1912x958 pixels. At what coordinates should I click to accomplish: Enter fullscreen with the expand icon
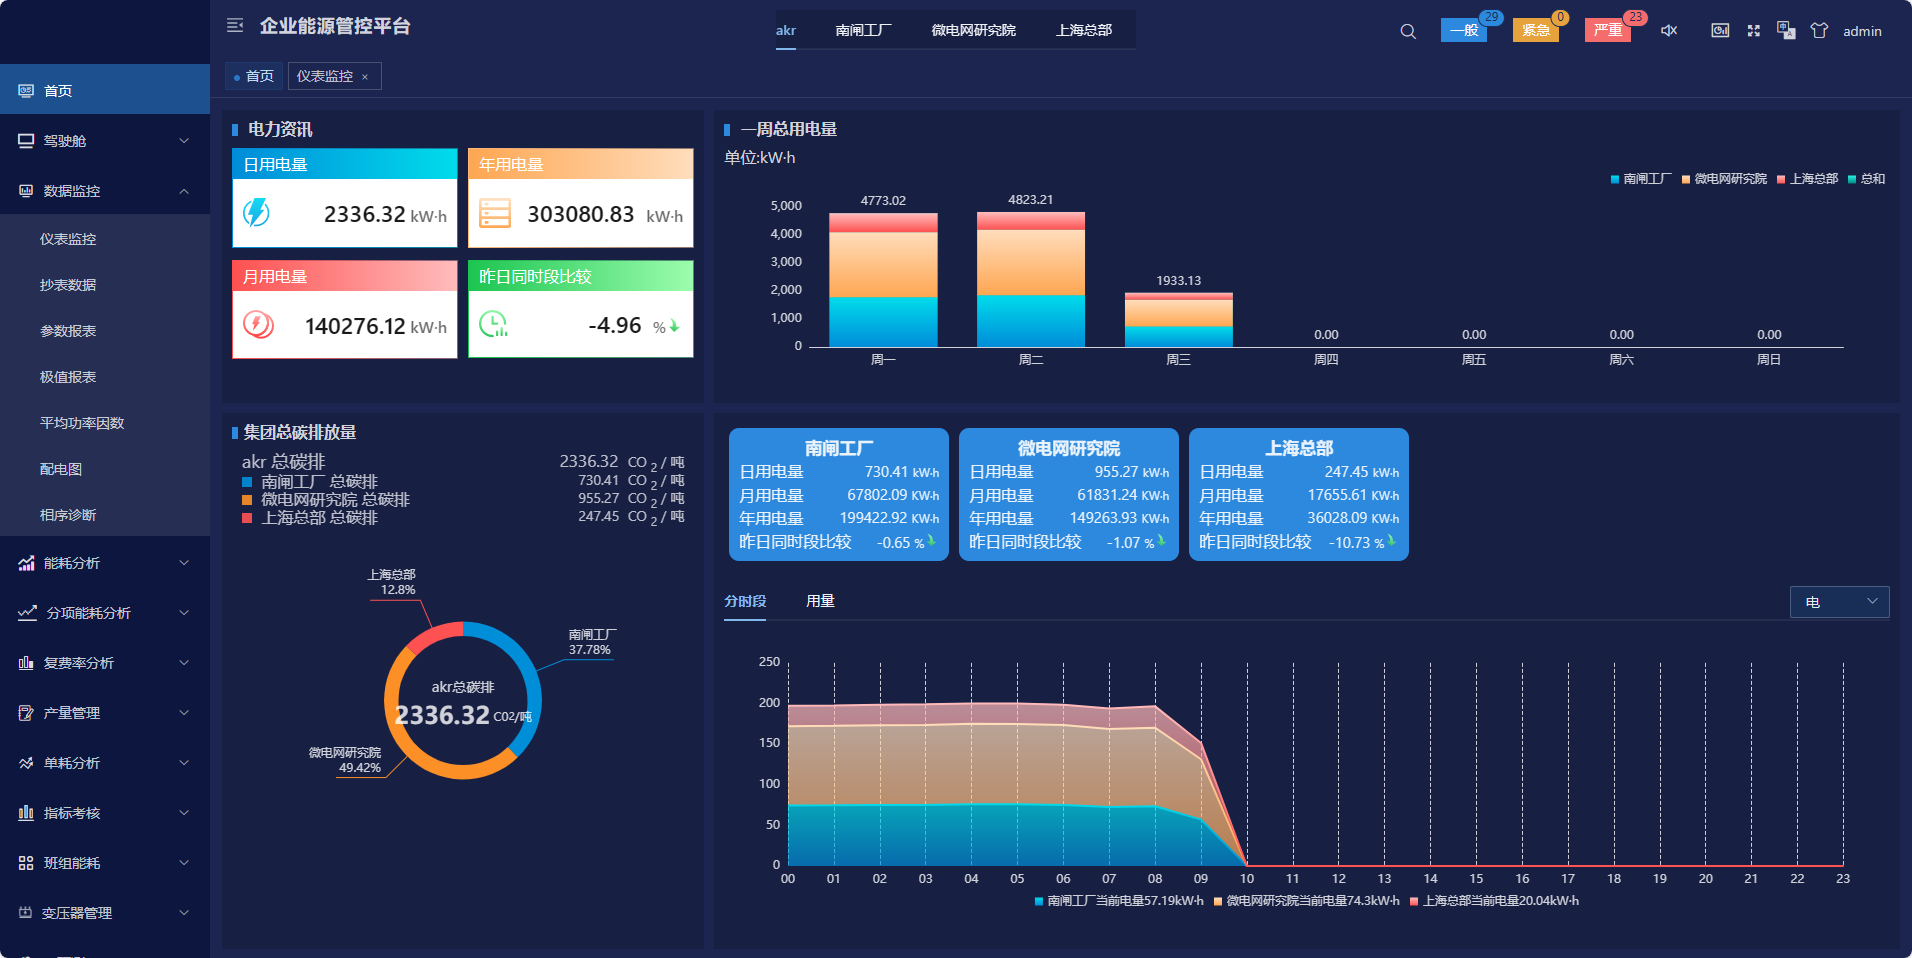[x=1753, y=31]
